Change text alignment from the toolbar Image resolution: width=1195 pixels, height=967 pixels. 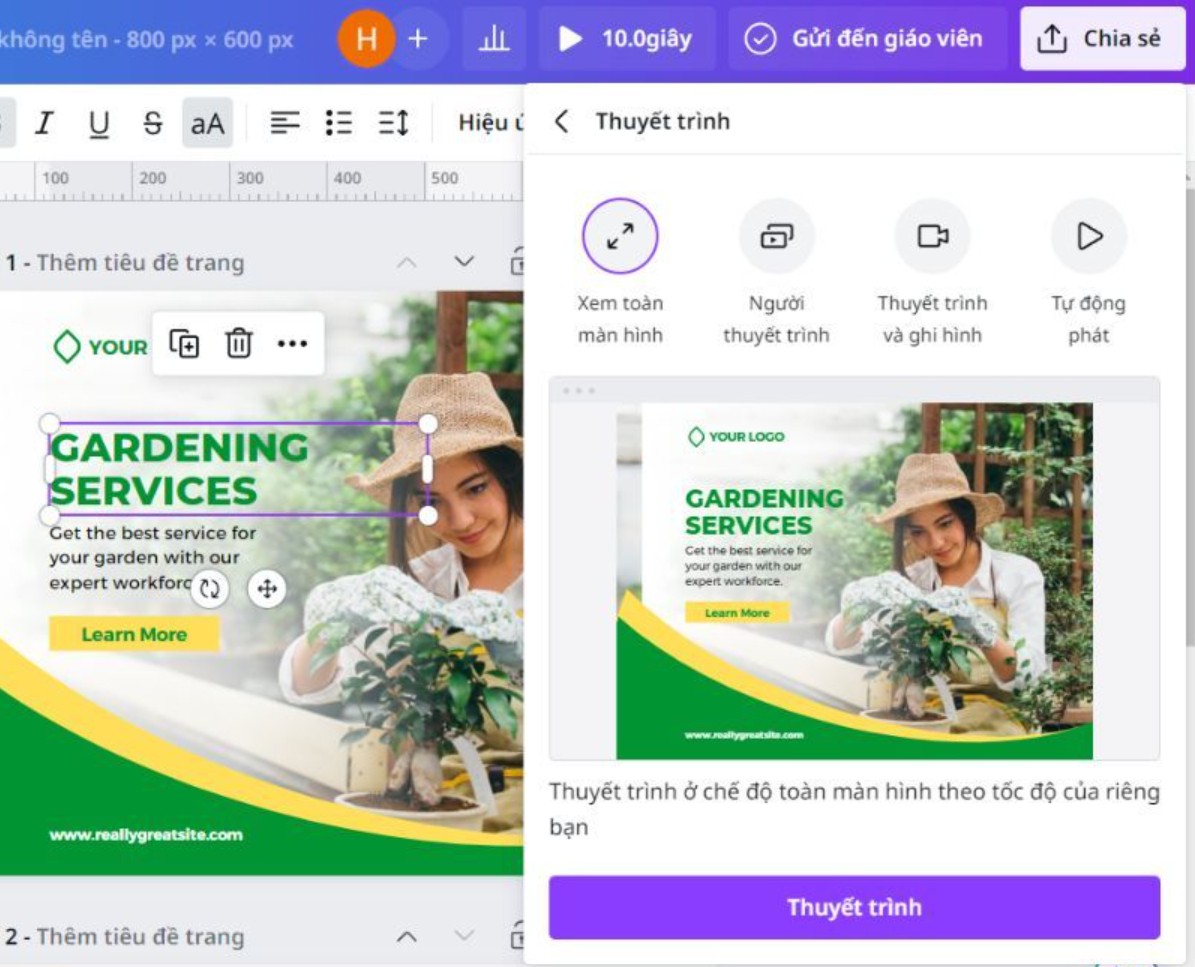click(285, 122)
